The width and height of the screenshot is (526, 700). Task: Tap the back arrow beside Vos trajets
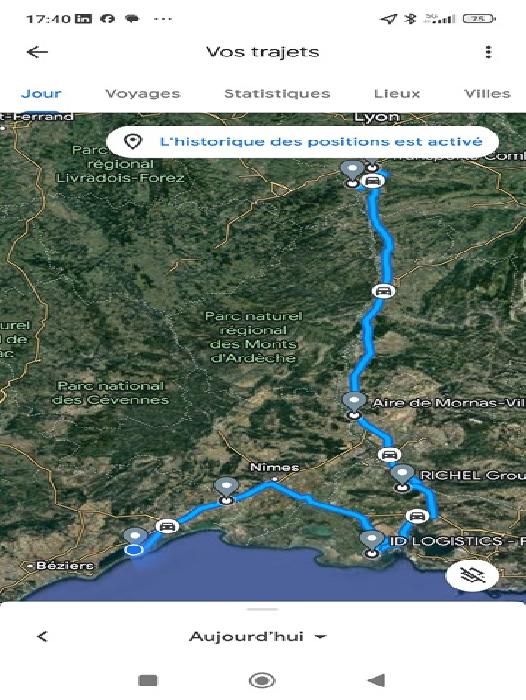[x=37, y=52]
